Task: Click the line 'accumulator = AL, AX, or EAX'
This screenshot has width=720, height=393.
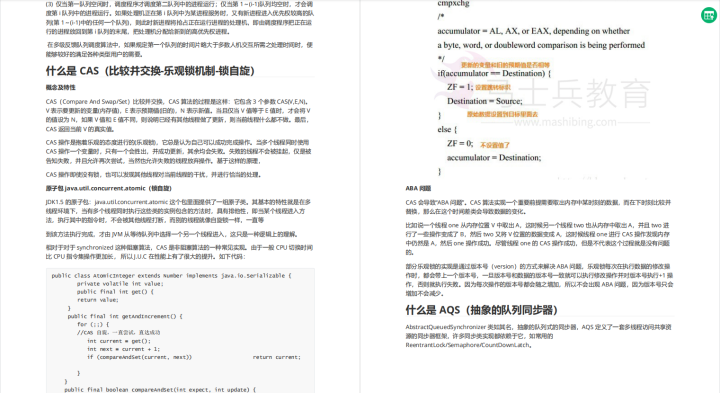Action: (534, 31)
